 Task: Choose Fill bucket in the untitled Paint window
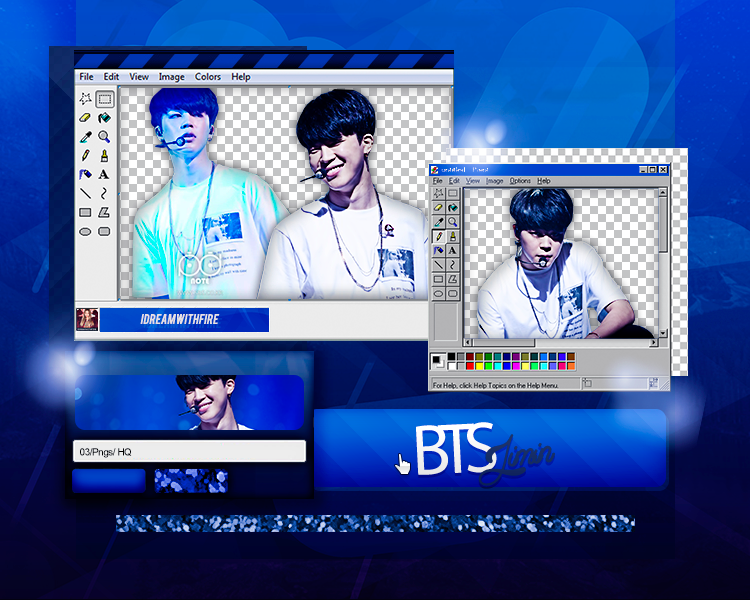(x=452, y=208)
